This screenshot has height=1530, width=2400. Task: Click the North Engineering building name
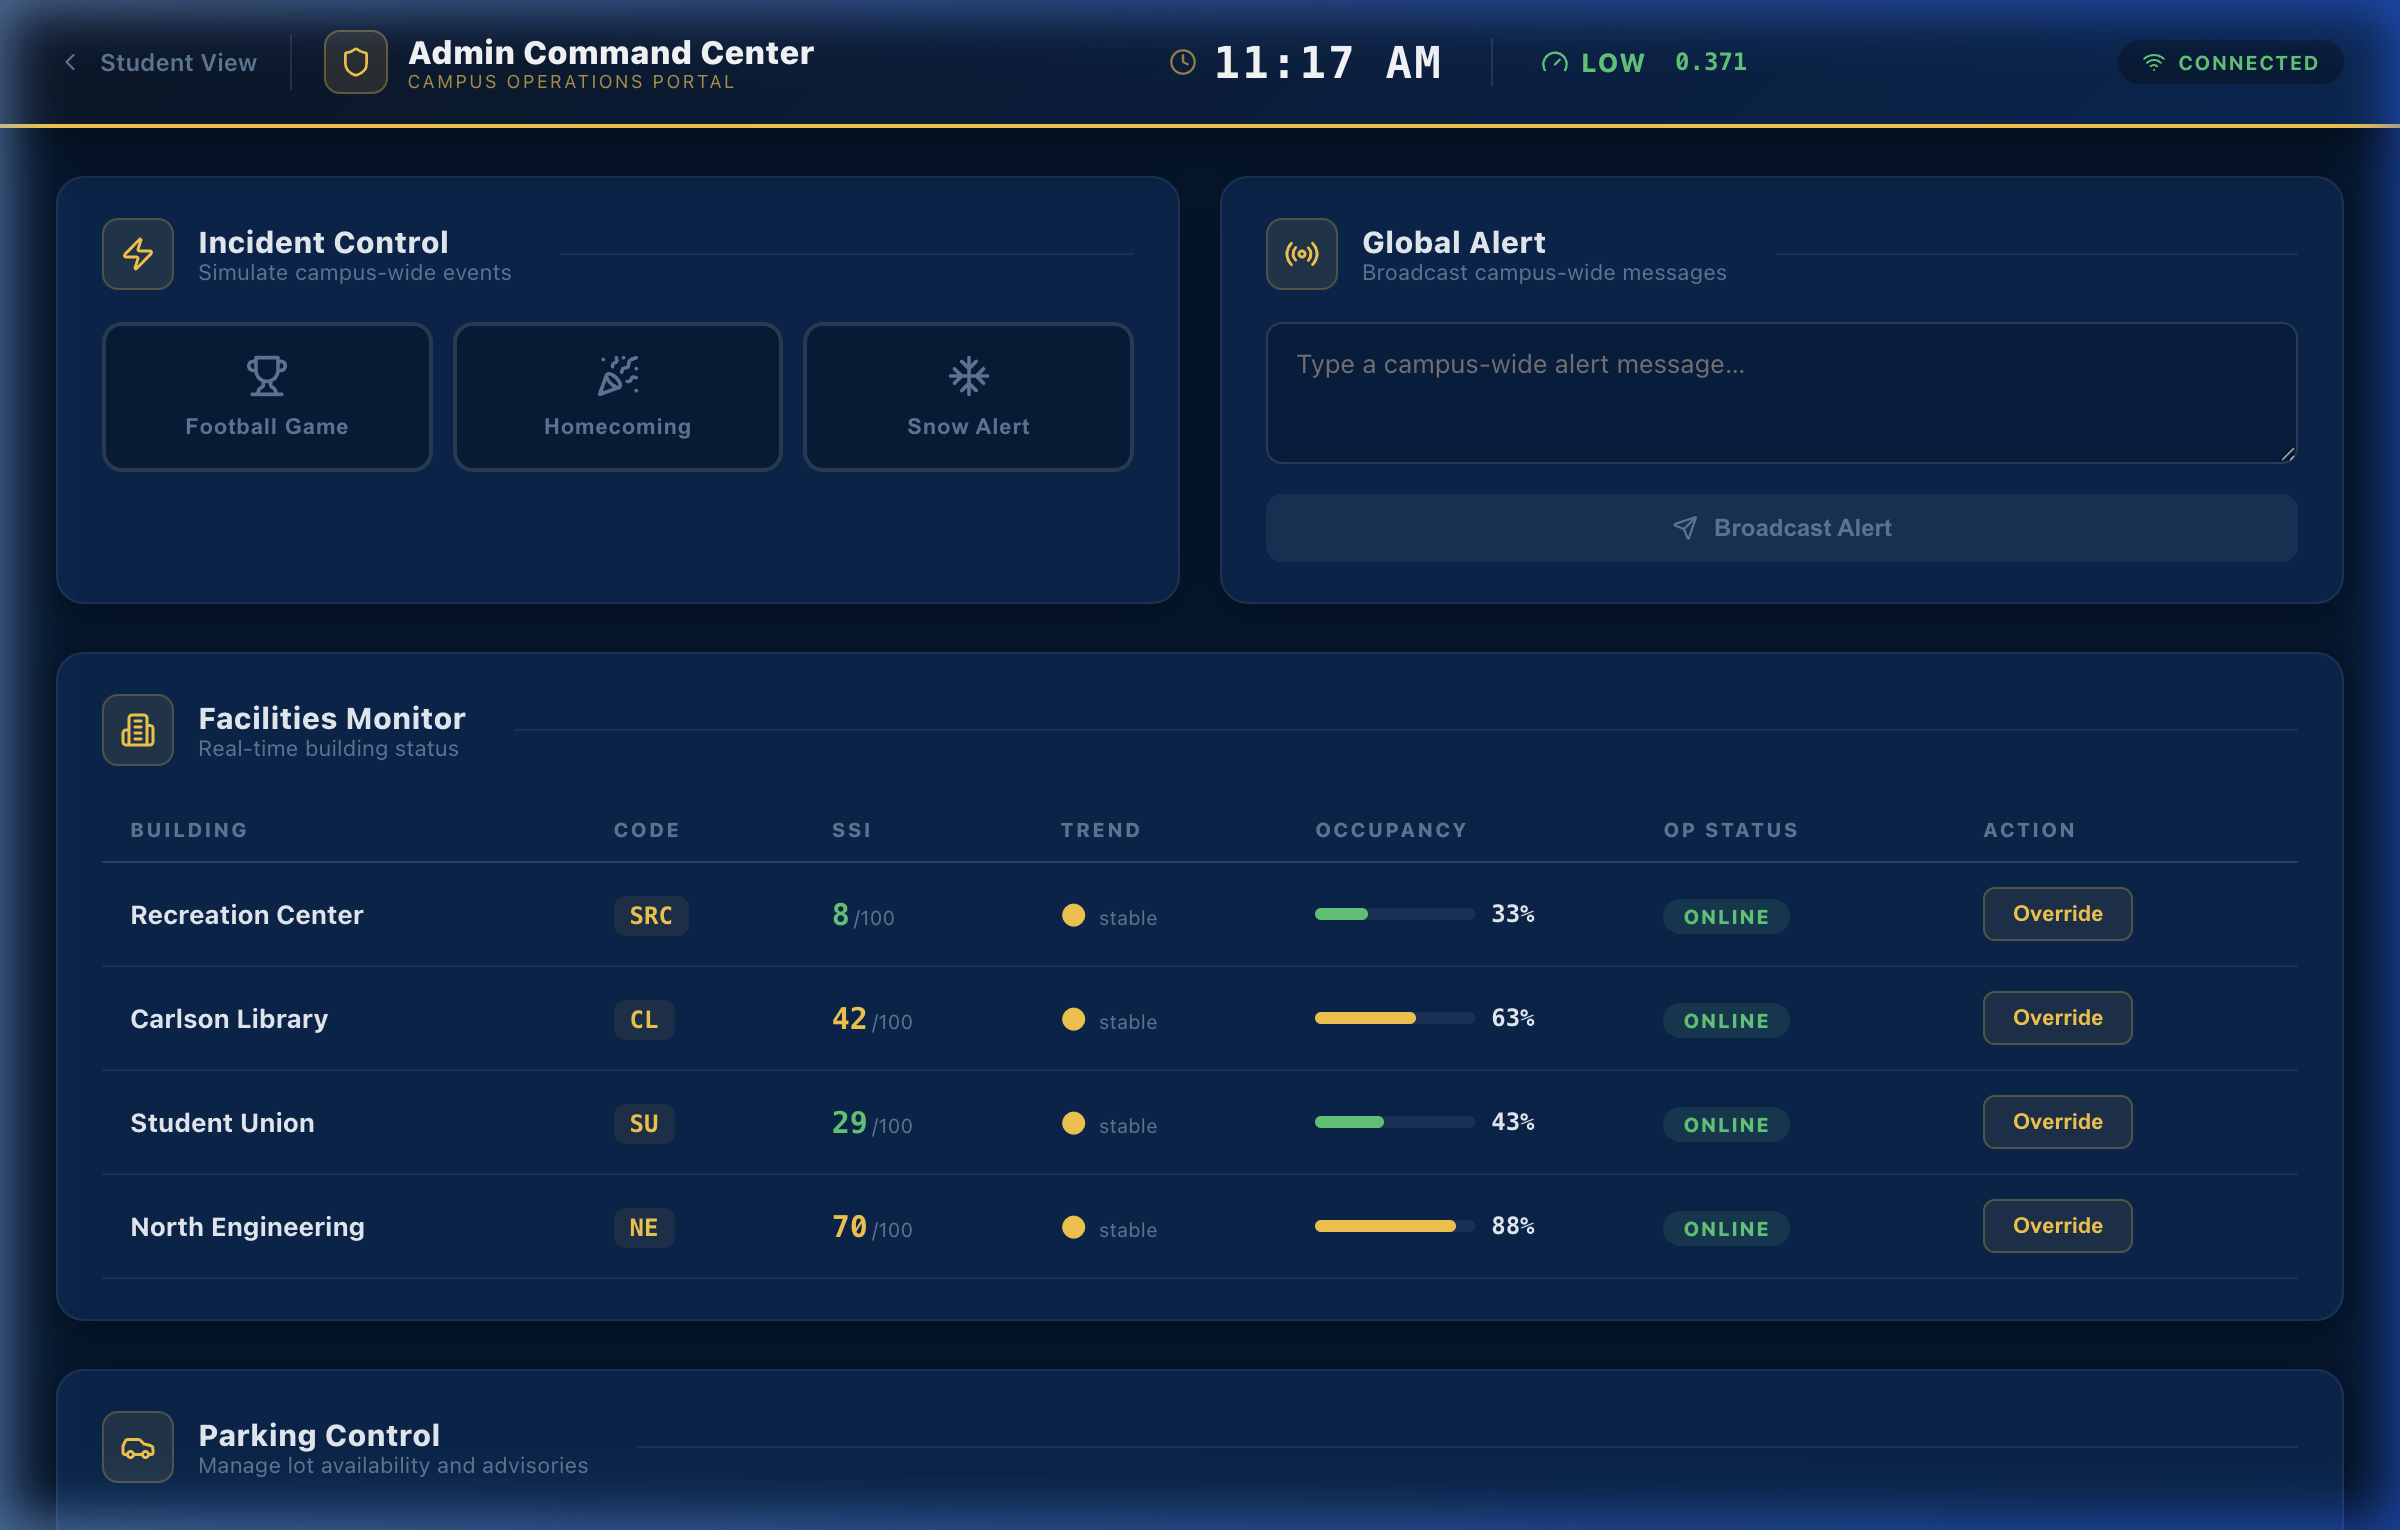click(248, 1227)
